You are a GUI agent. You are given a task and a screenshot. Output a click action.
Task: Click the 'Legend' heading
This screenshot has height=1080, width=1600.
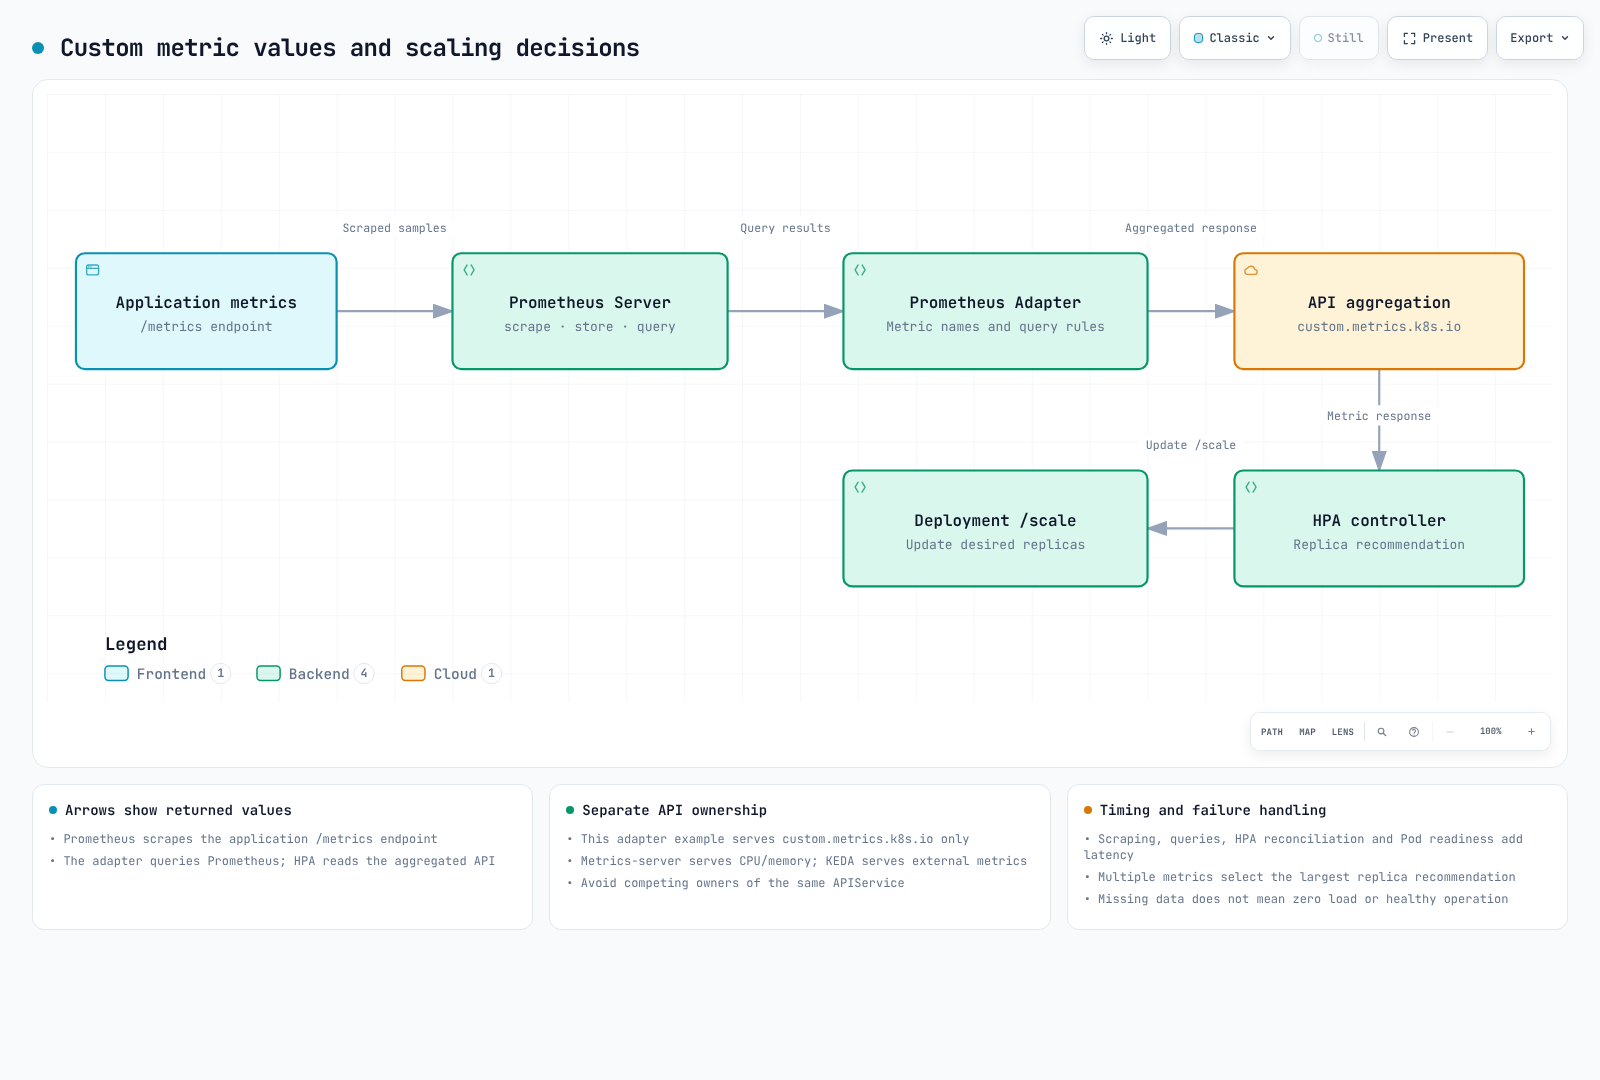(x=136, y=644)
